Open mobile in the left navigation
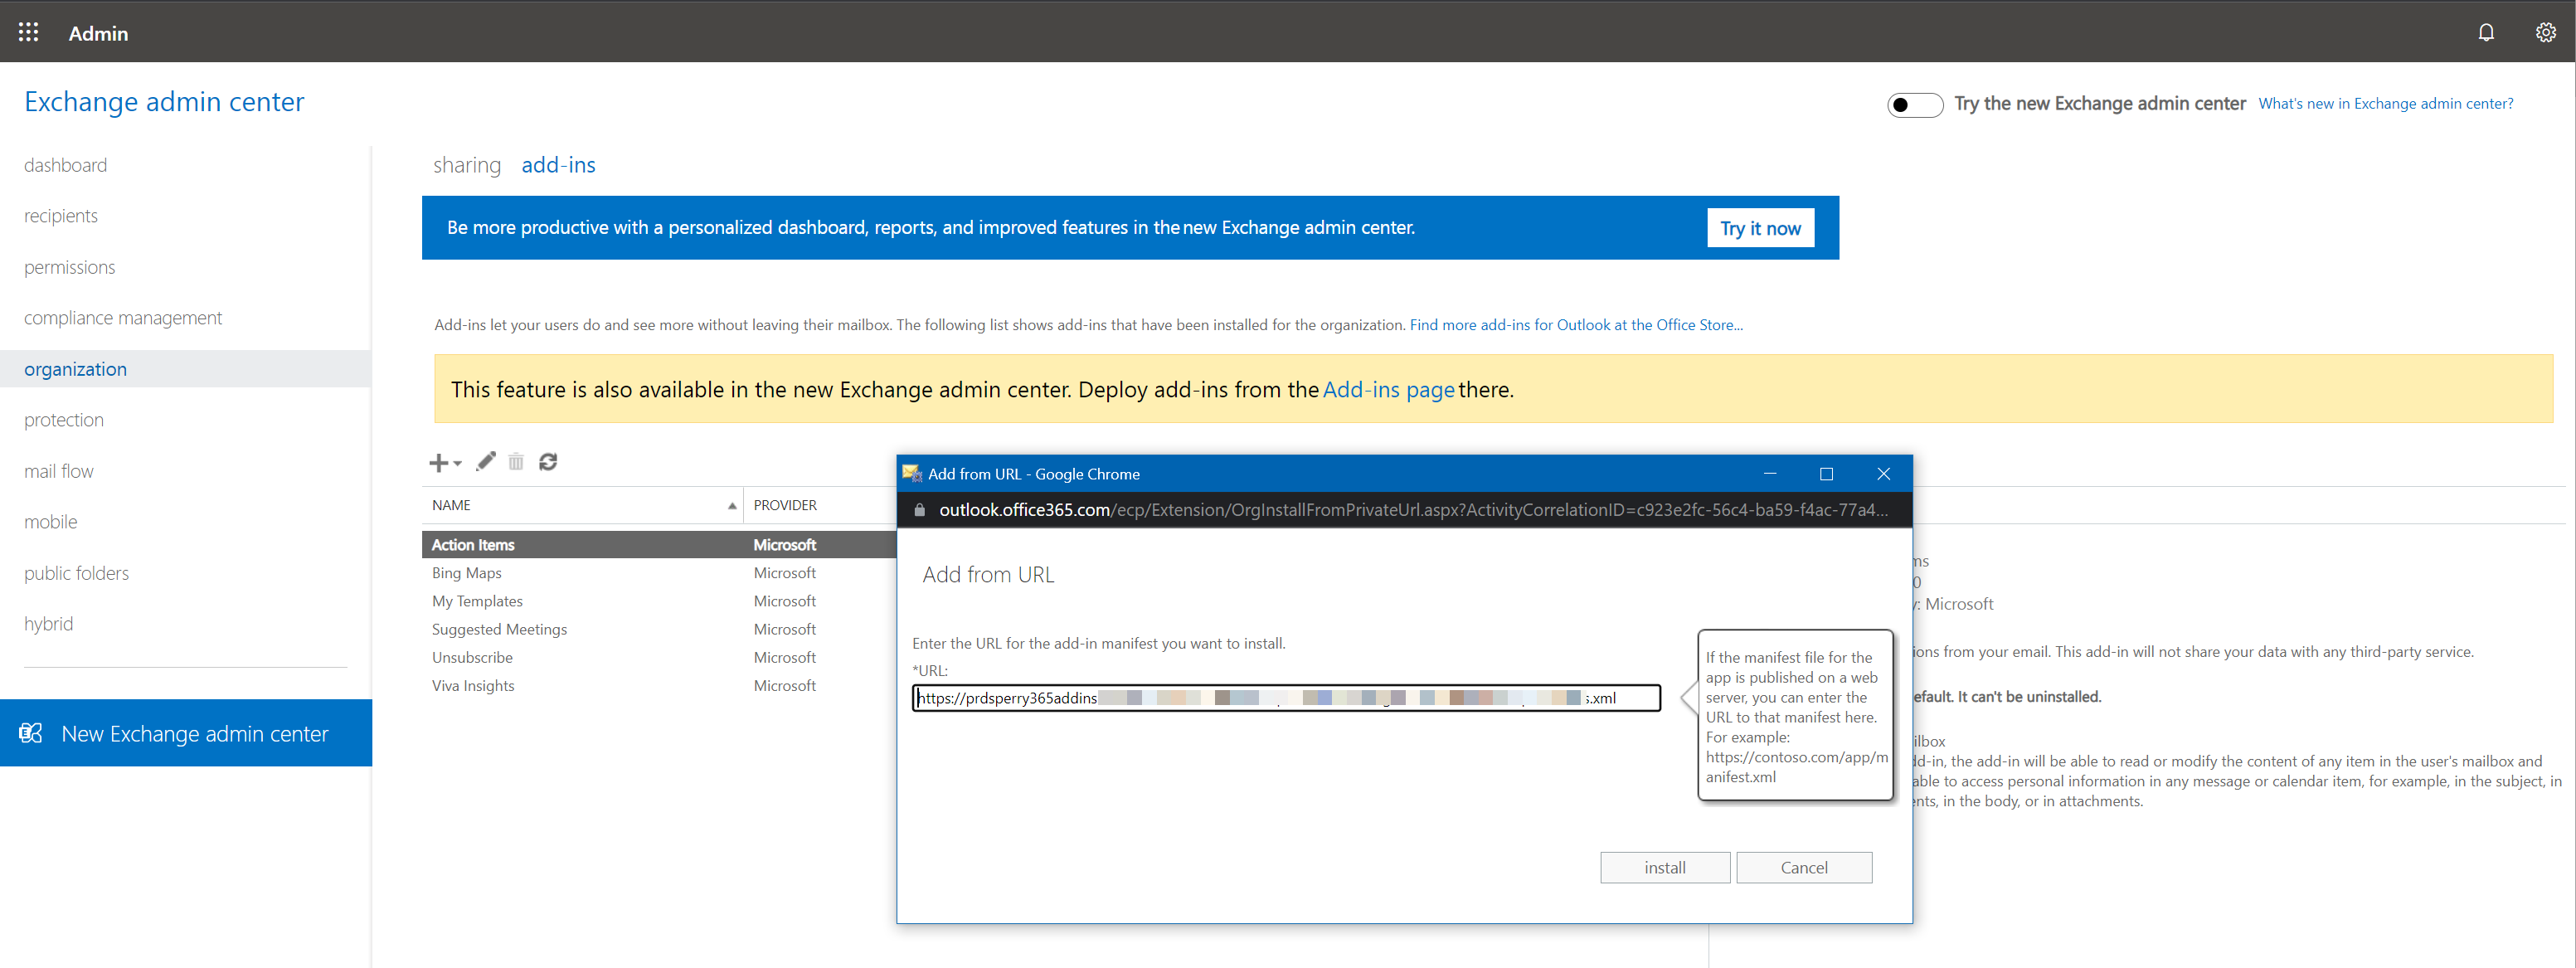Viewport: 2576px width, 968px height. coord(51,522)
